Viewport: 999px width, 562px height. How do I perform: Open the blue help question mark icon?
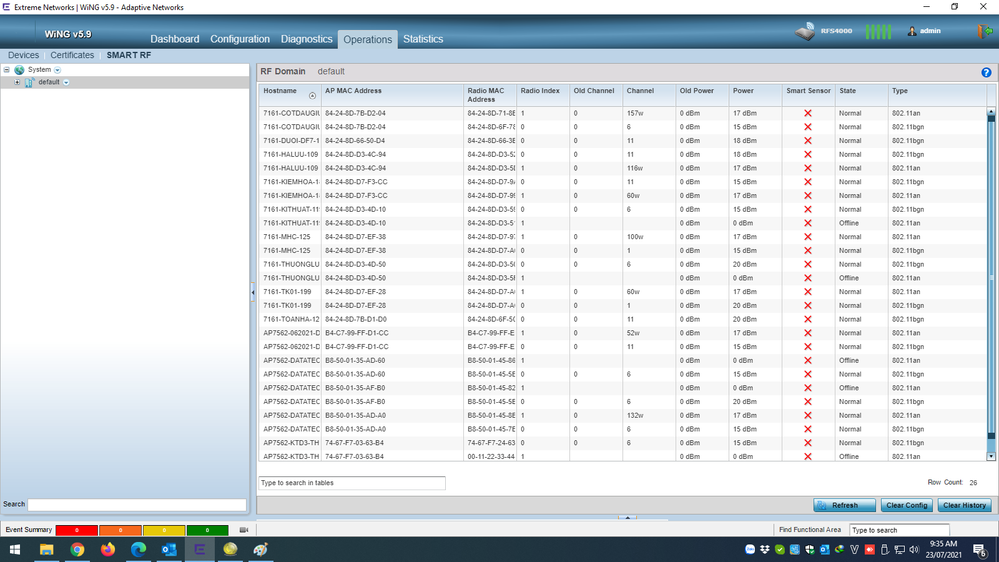click(x=986, y=73)
